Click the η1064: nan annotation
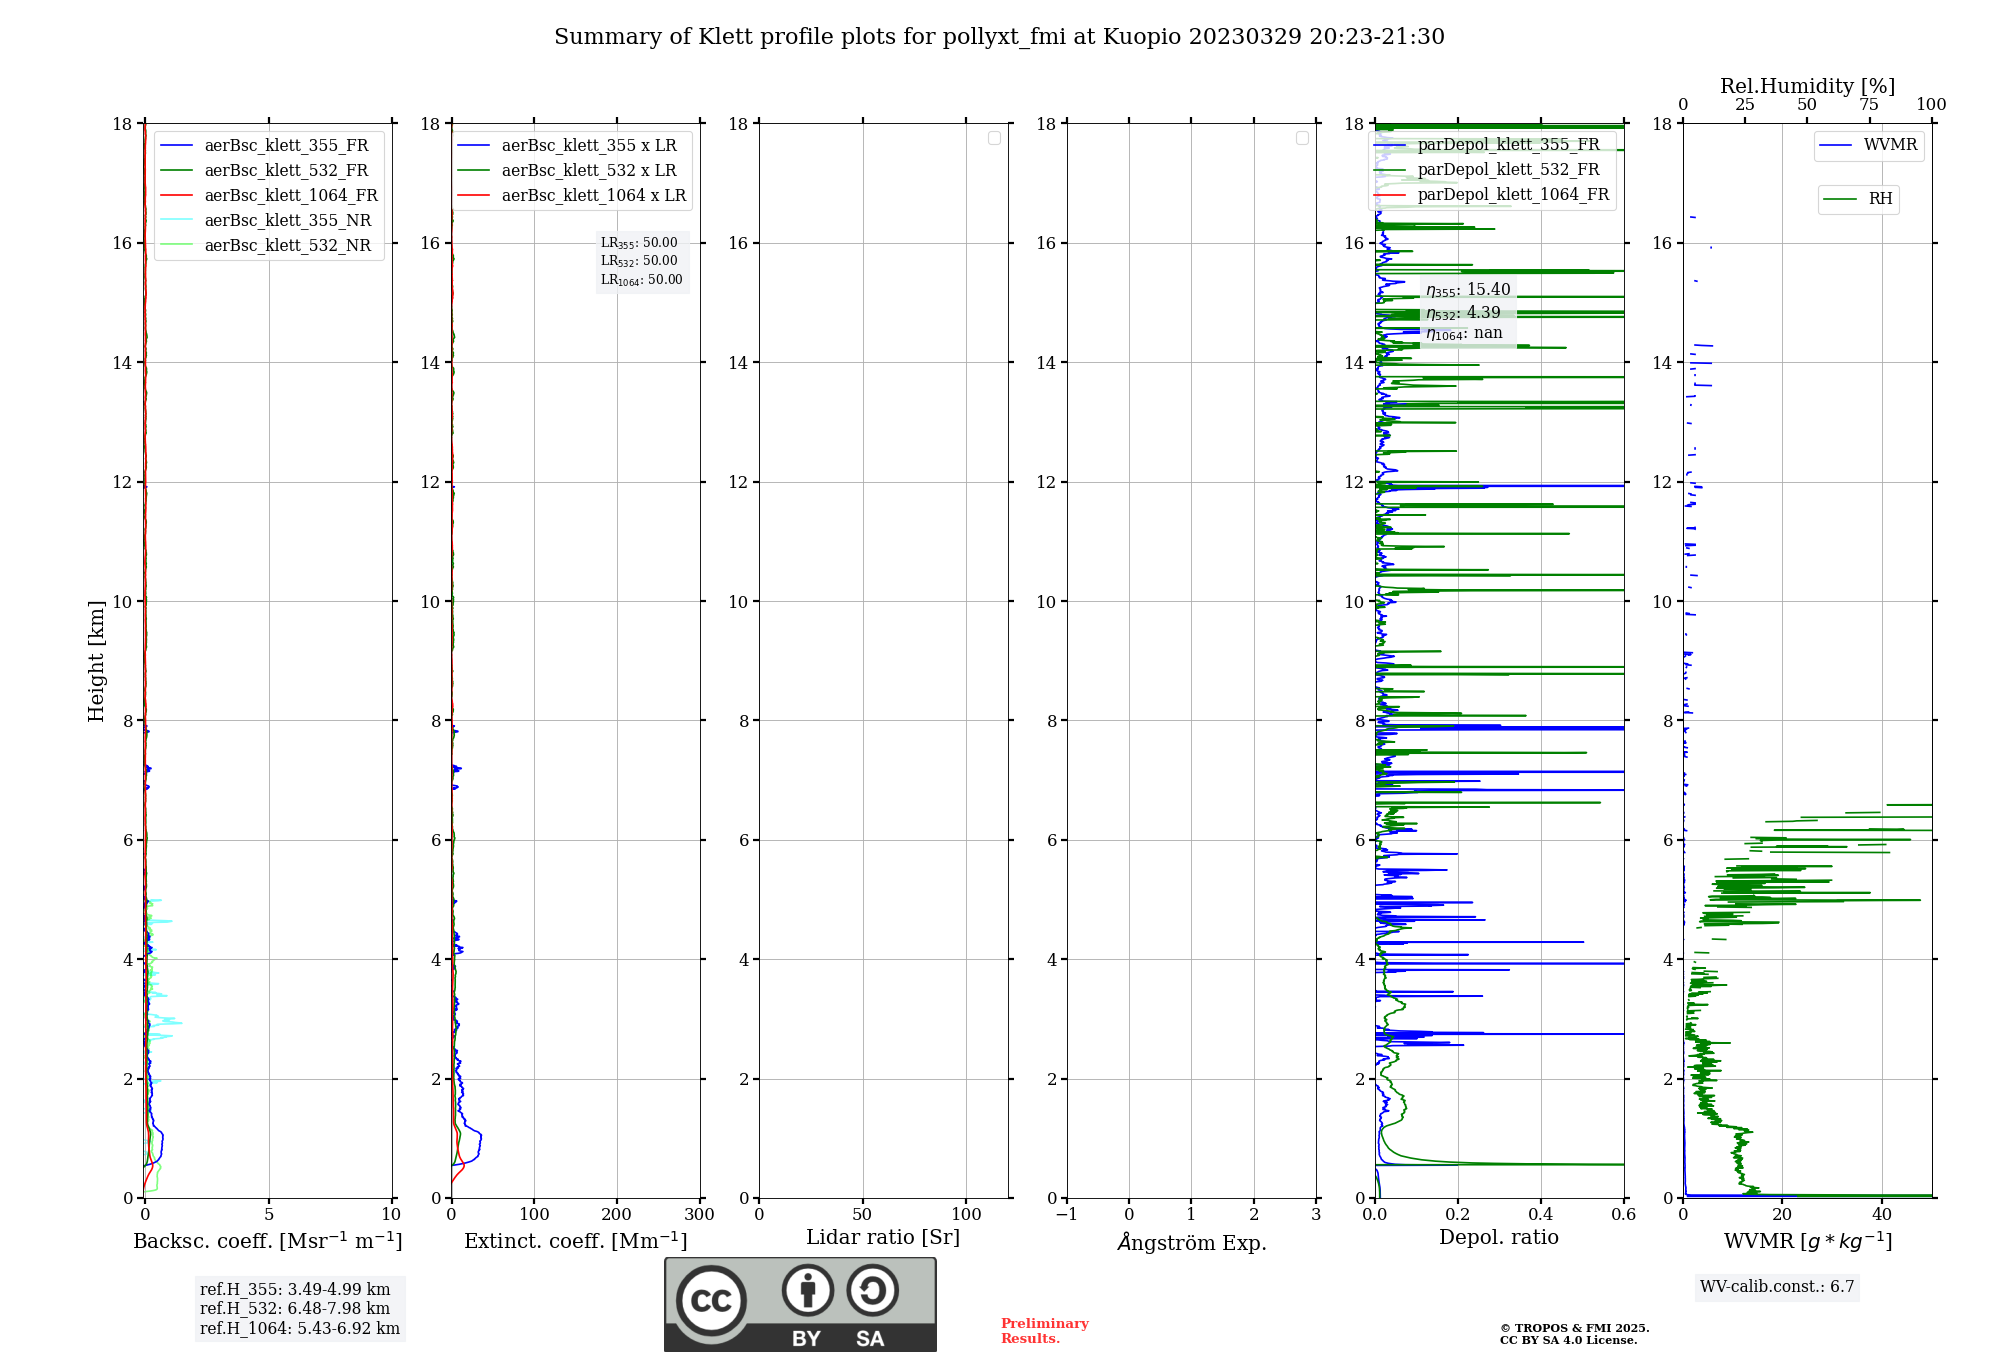 1464,334
